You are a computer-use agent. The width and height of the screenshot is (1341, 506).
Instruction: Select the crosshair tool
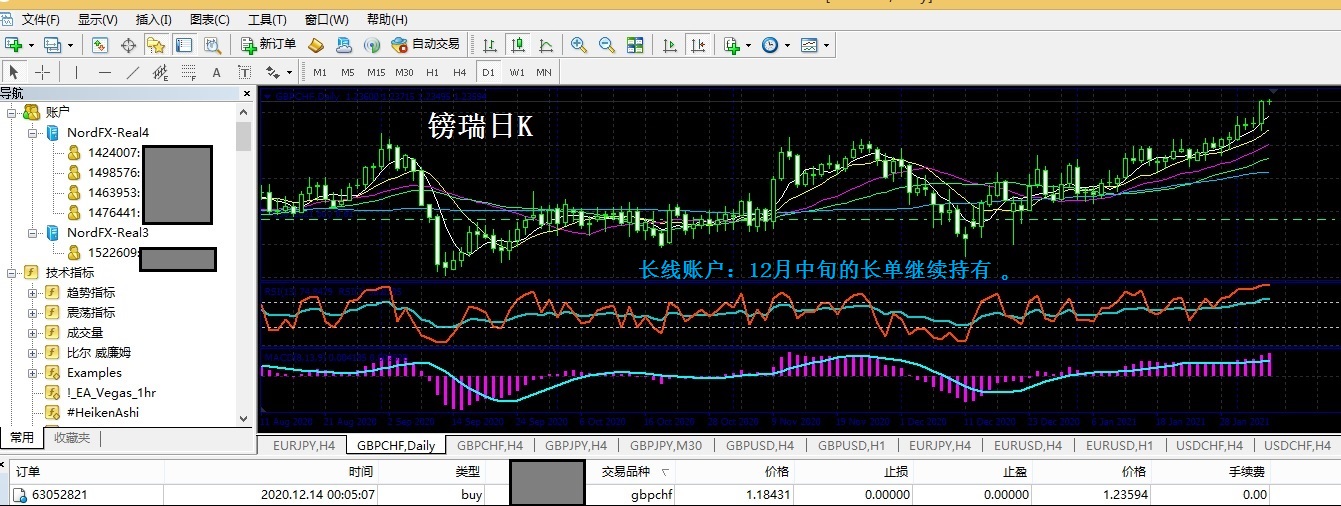pos(42,72)
